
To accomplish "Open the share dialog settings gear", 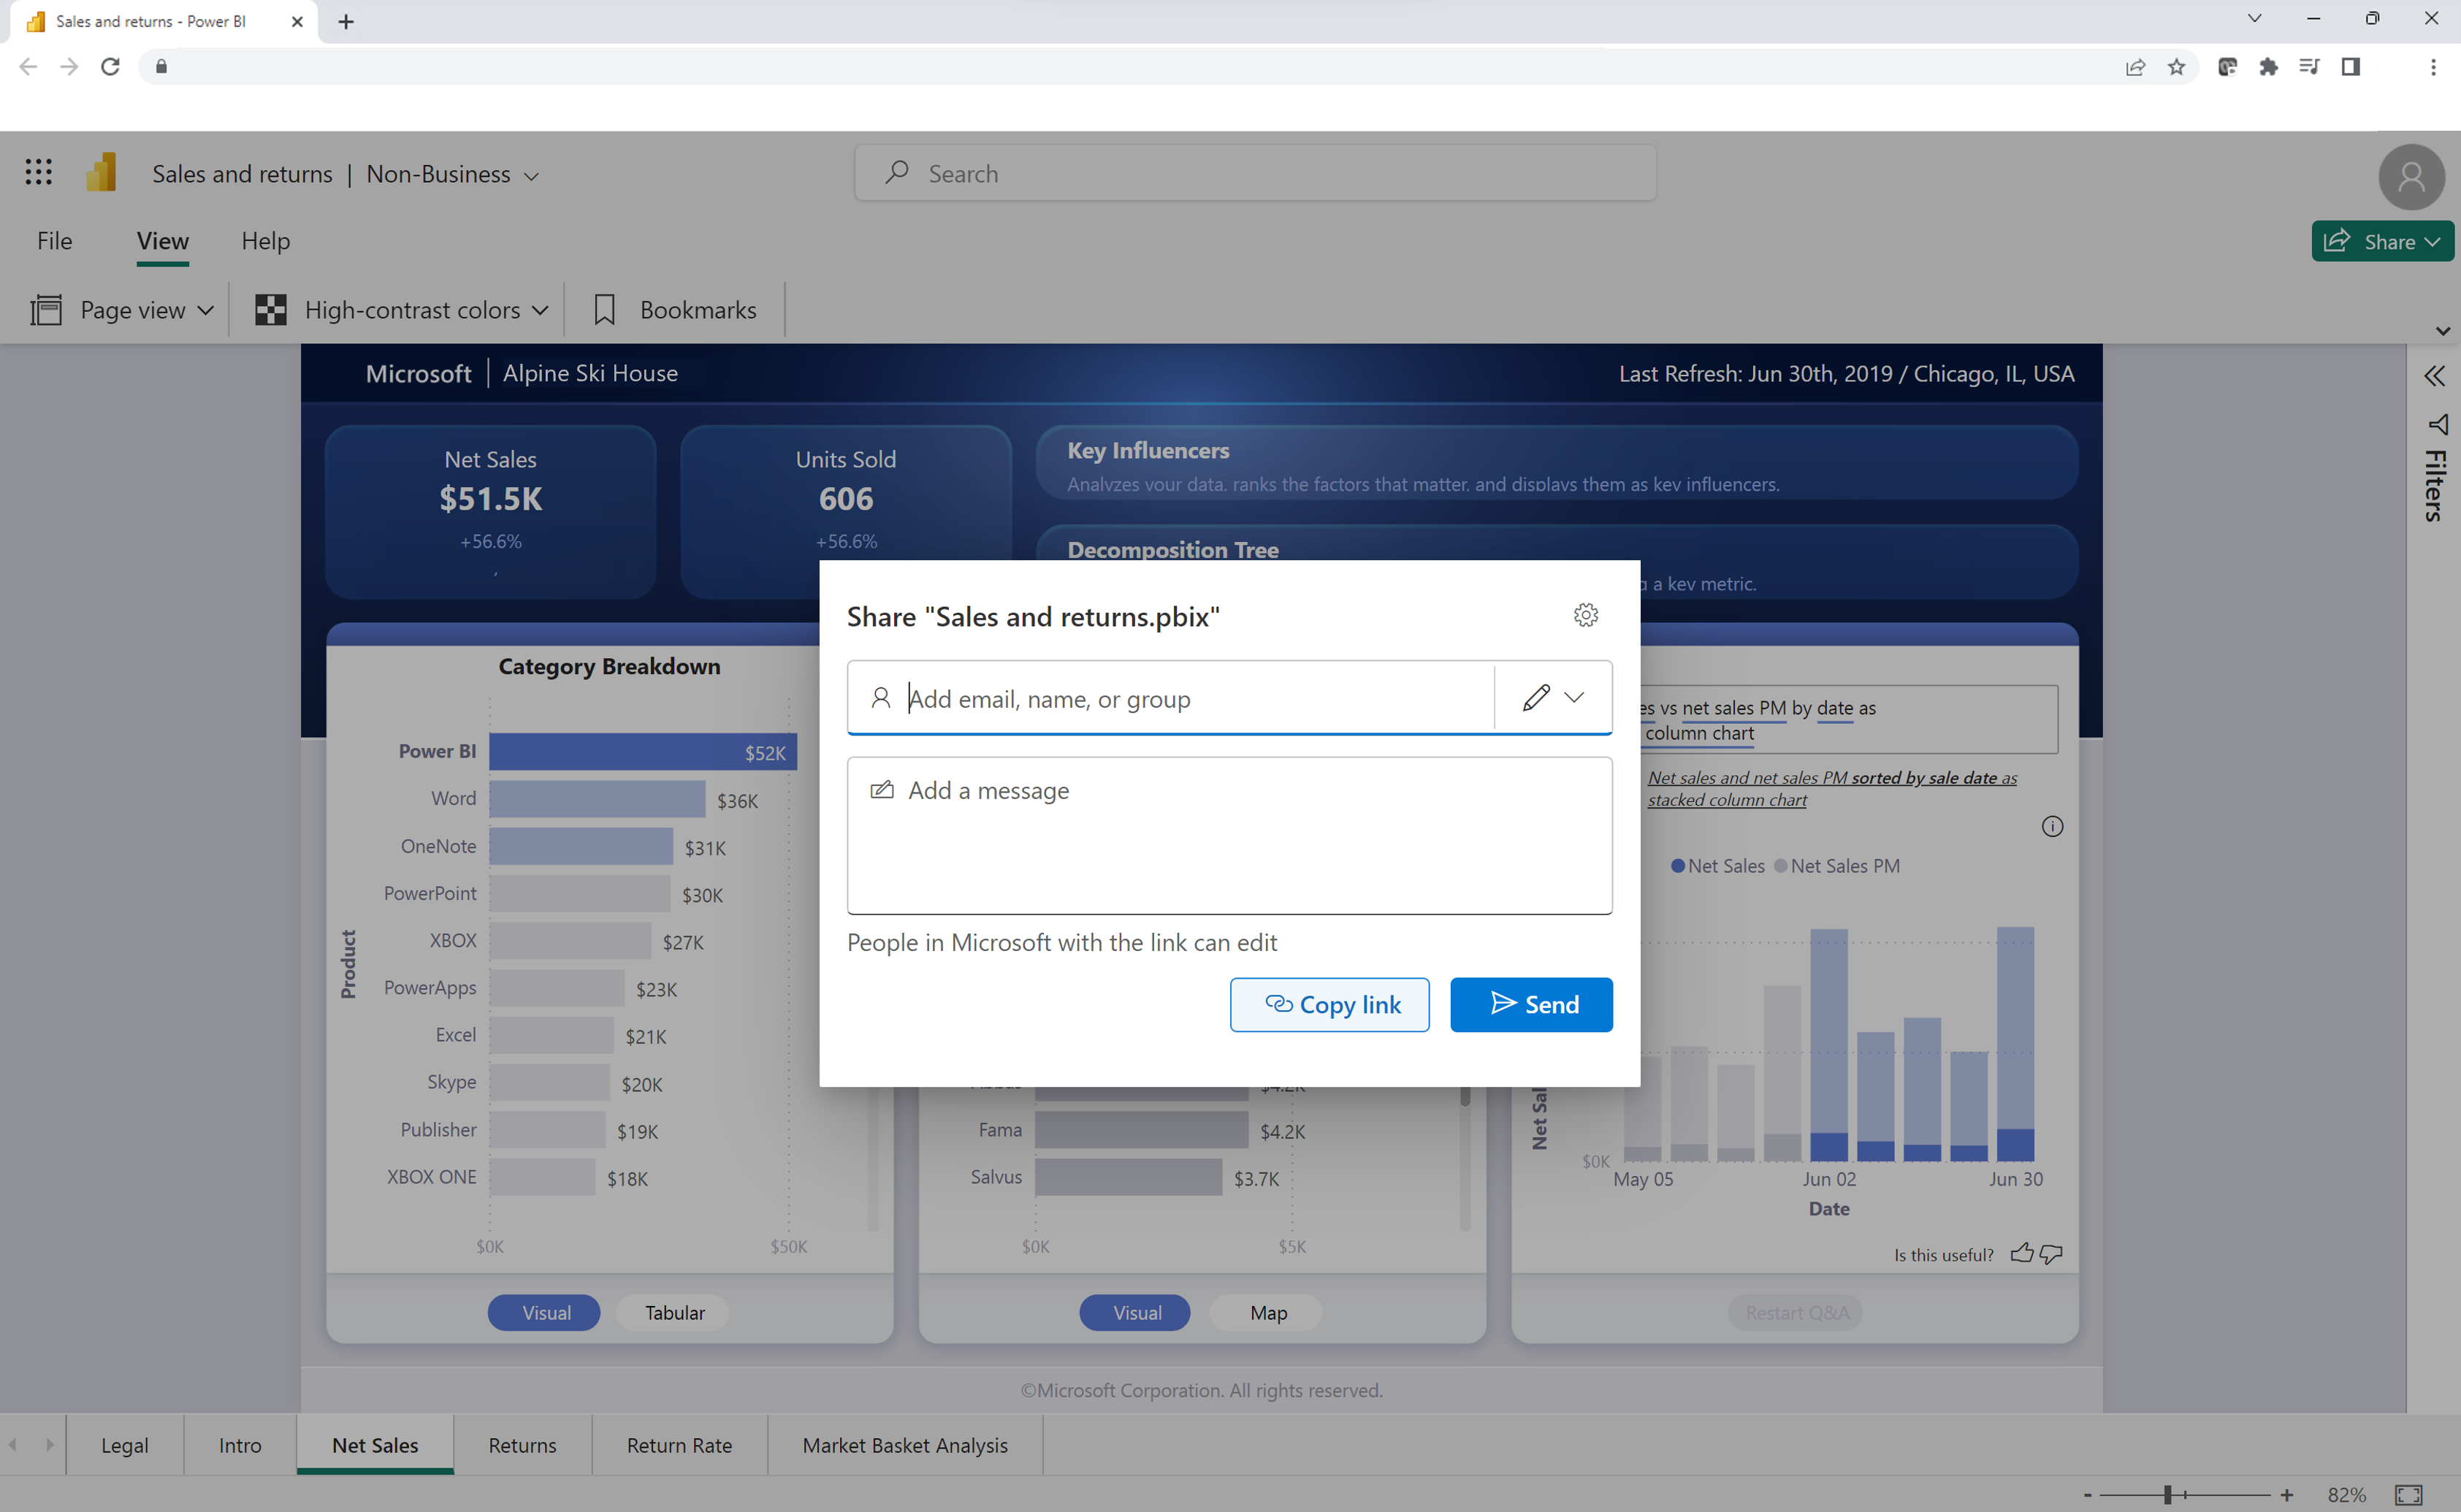I will 1586,615.
